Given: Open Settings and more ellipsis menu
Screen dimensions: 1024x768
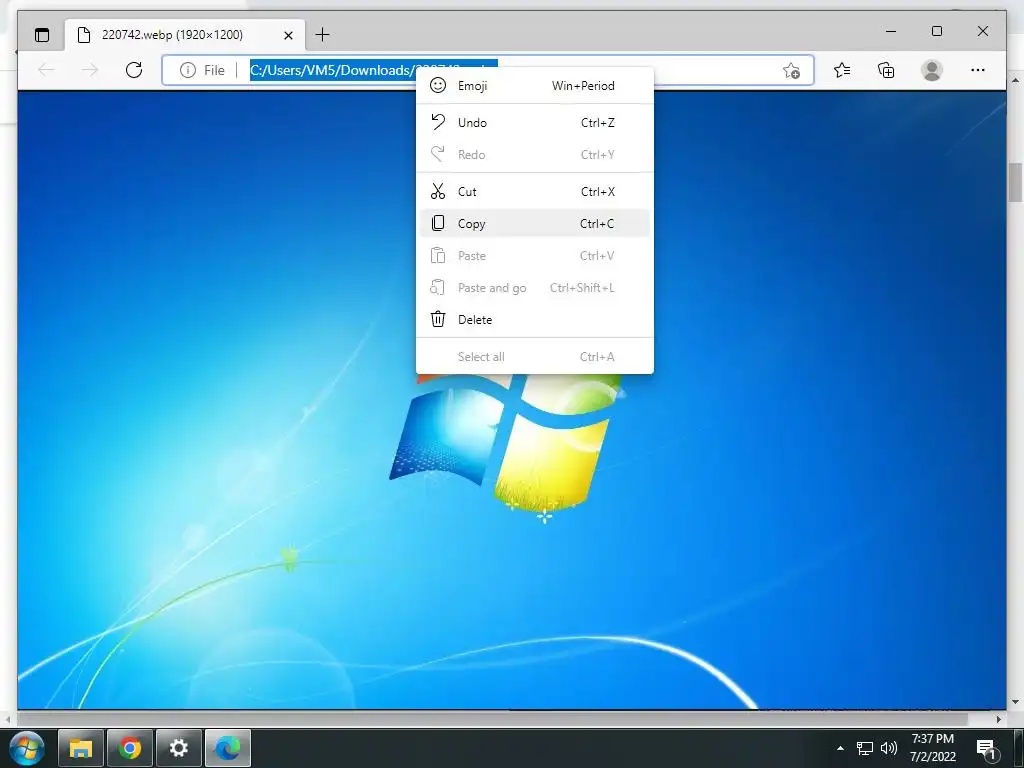Looking at the screenshot, I should 978,70.
